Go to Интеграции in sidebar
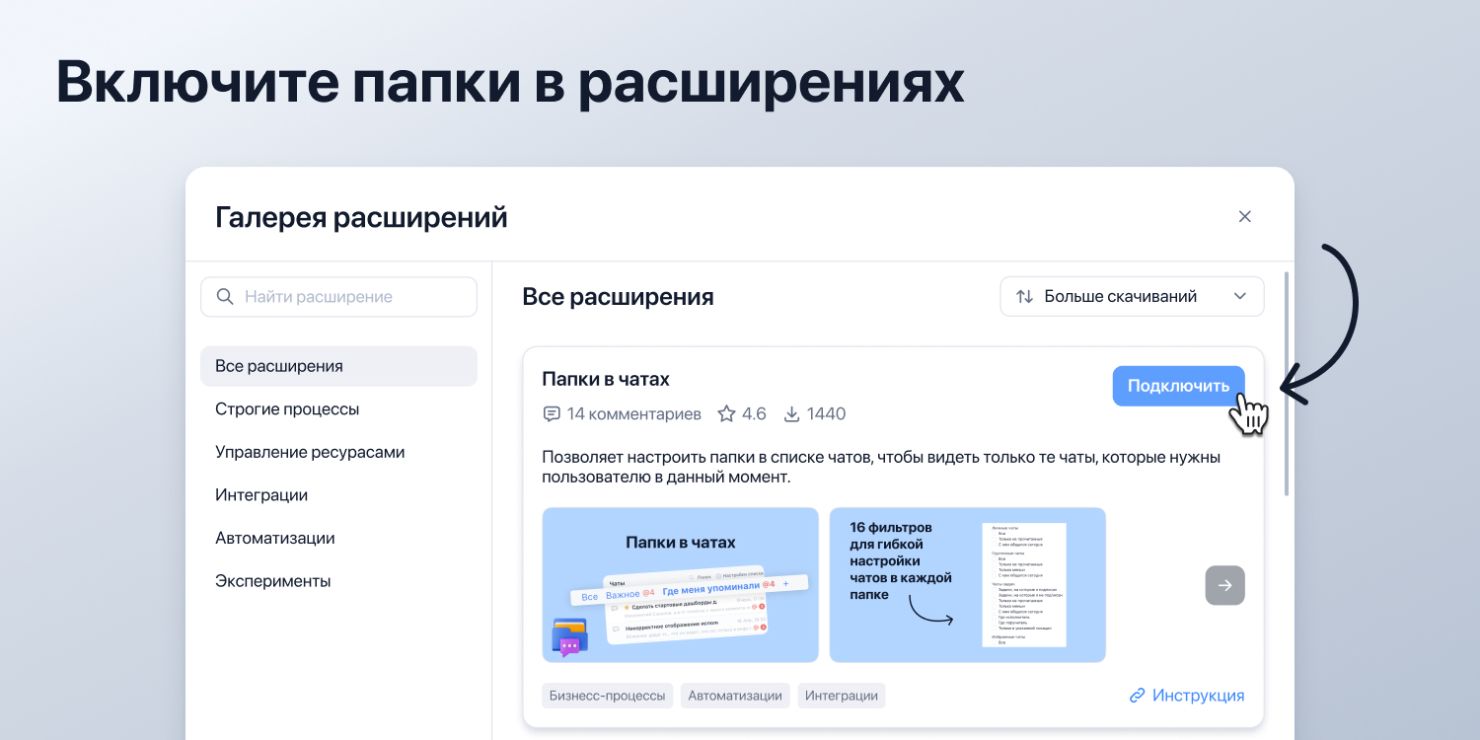 (x=261, y=495)
